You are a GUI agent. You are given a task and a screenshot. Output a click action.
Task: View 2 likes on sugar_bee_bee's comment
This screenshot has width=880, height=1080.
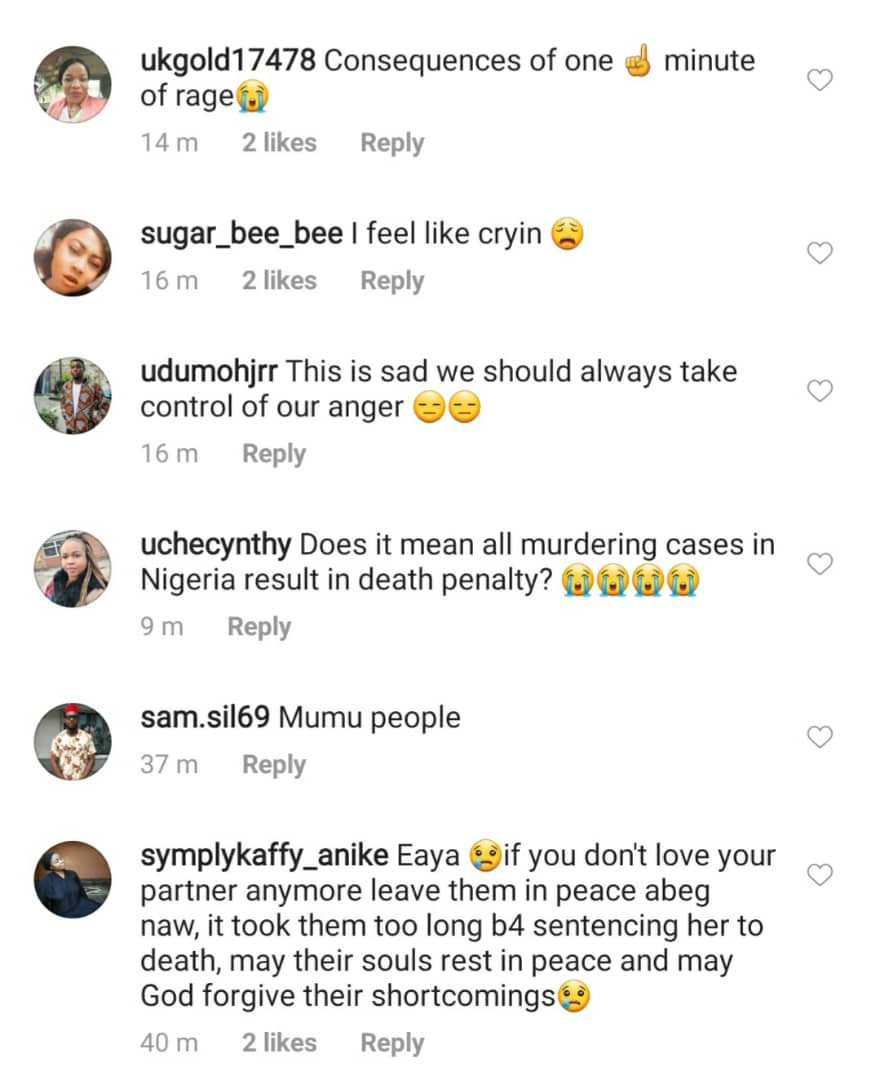[280, 280]
